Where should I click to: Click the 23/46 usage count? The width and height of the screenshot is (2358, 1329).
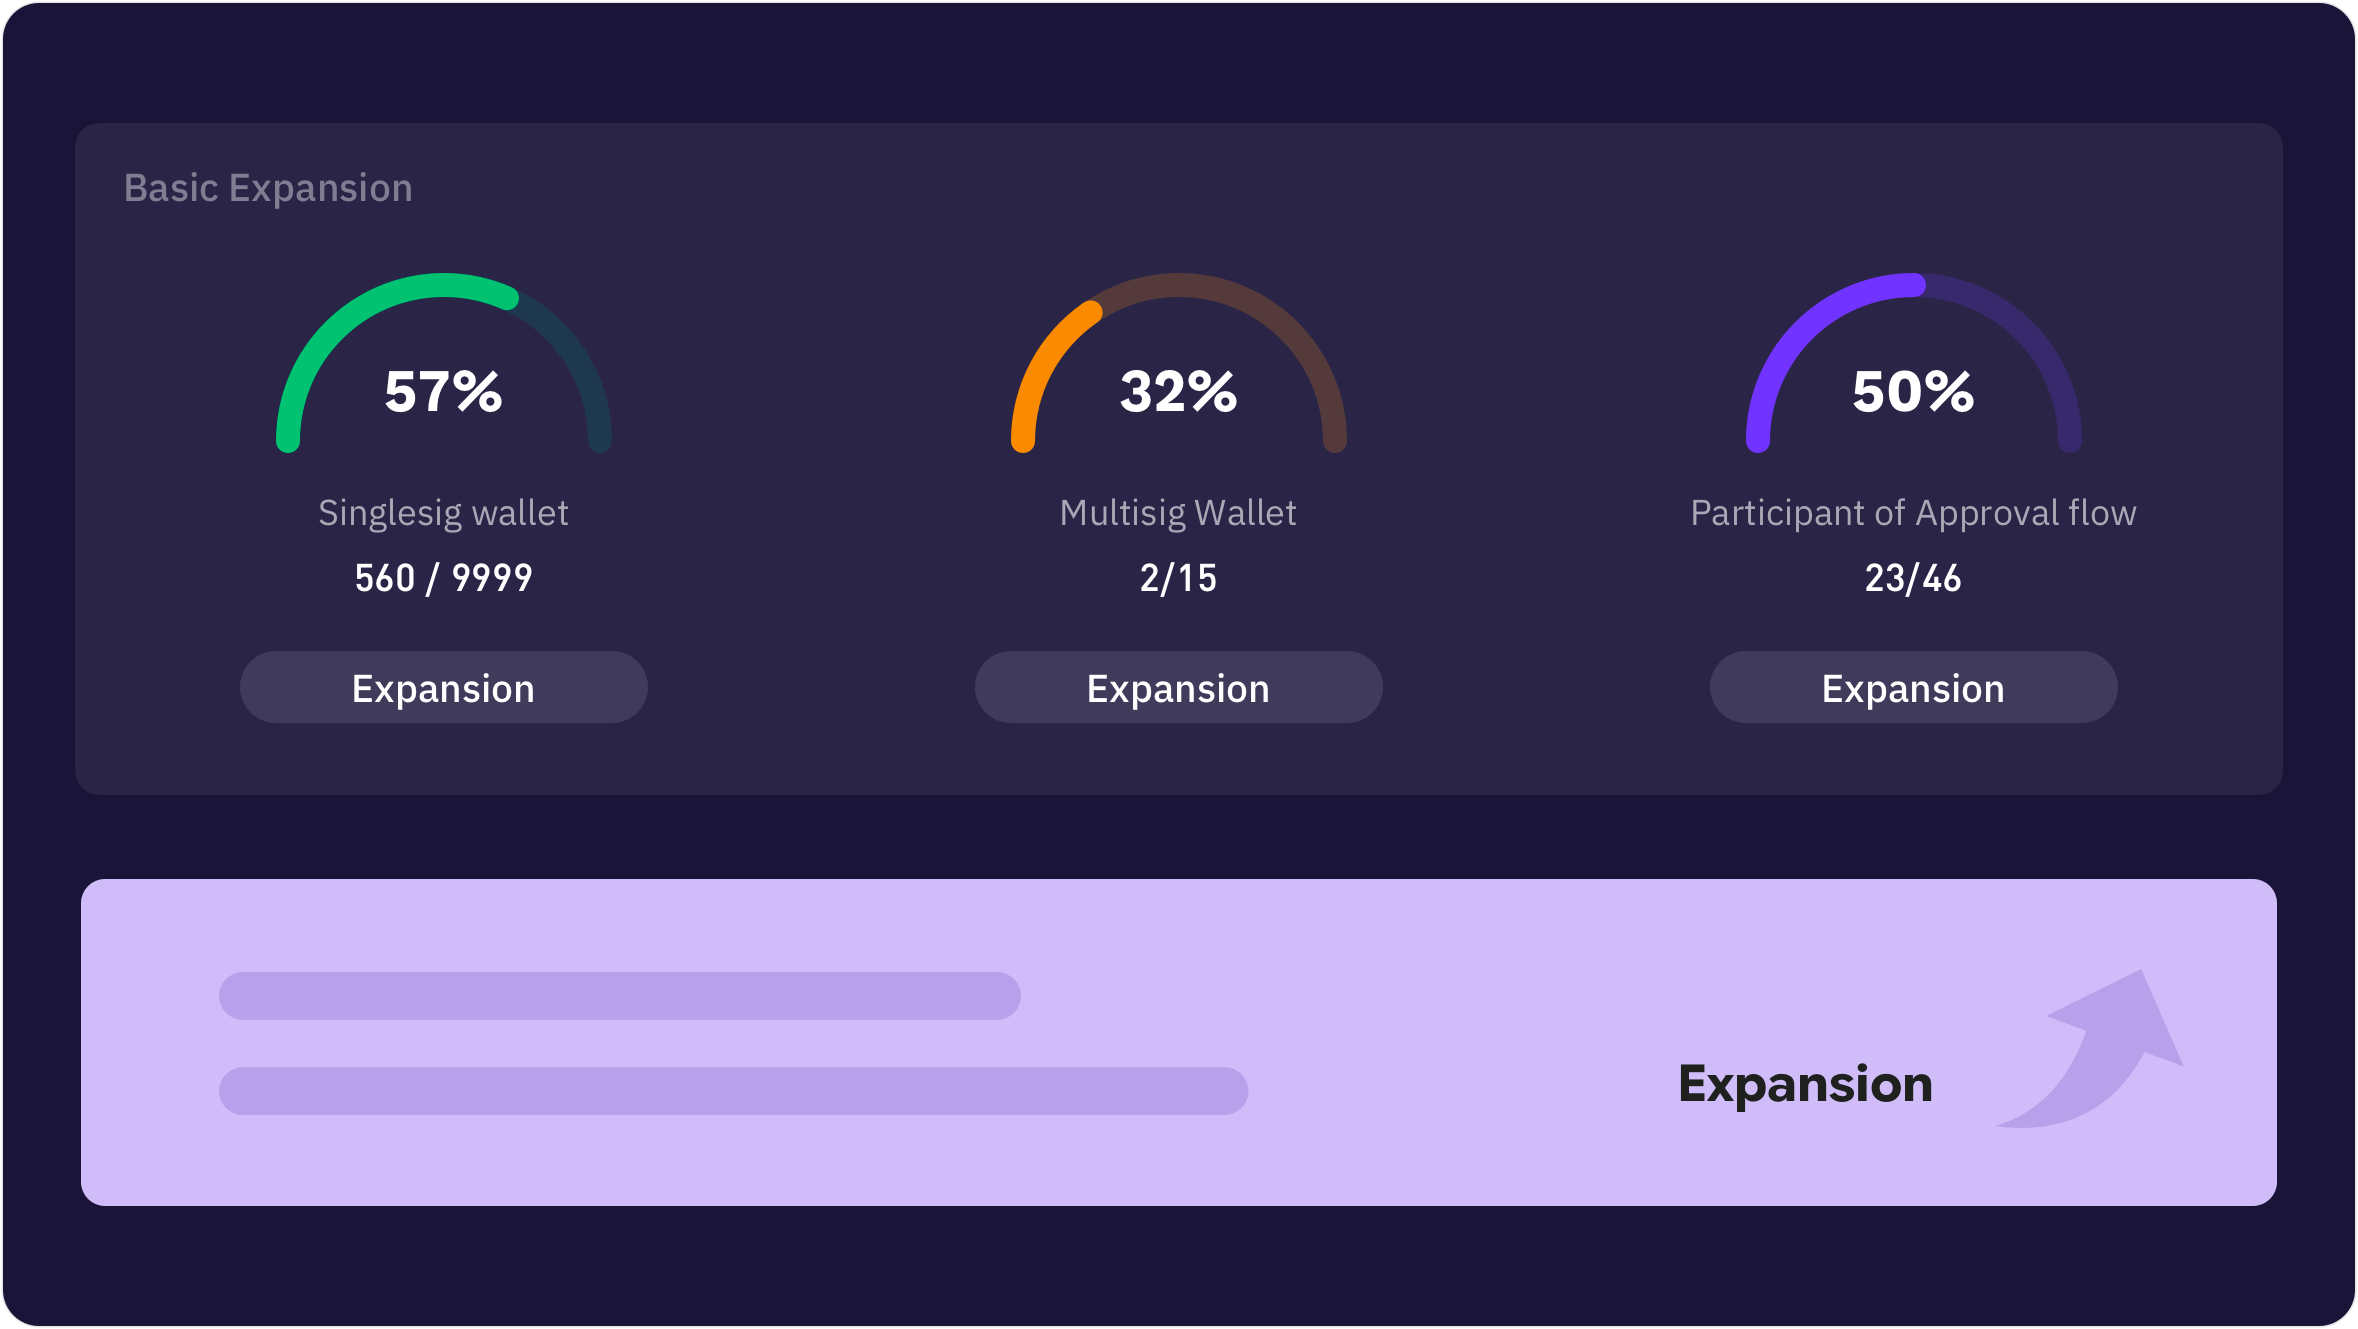tap(1913, 578)
